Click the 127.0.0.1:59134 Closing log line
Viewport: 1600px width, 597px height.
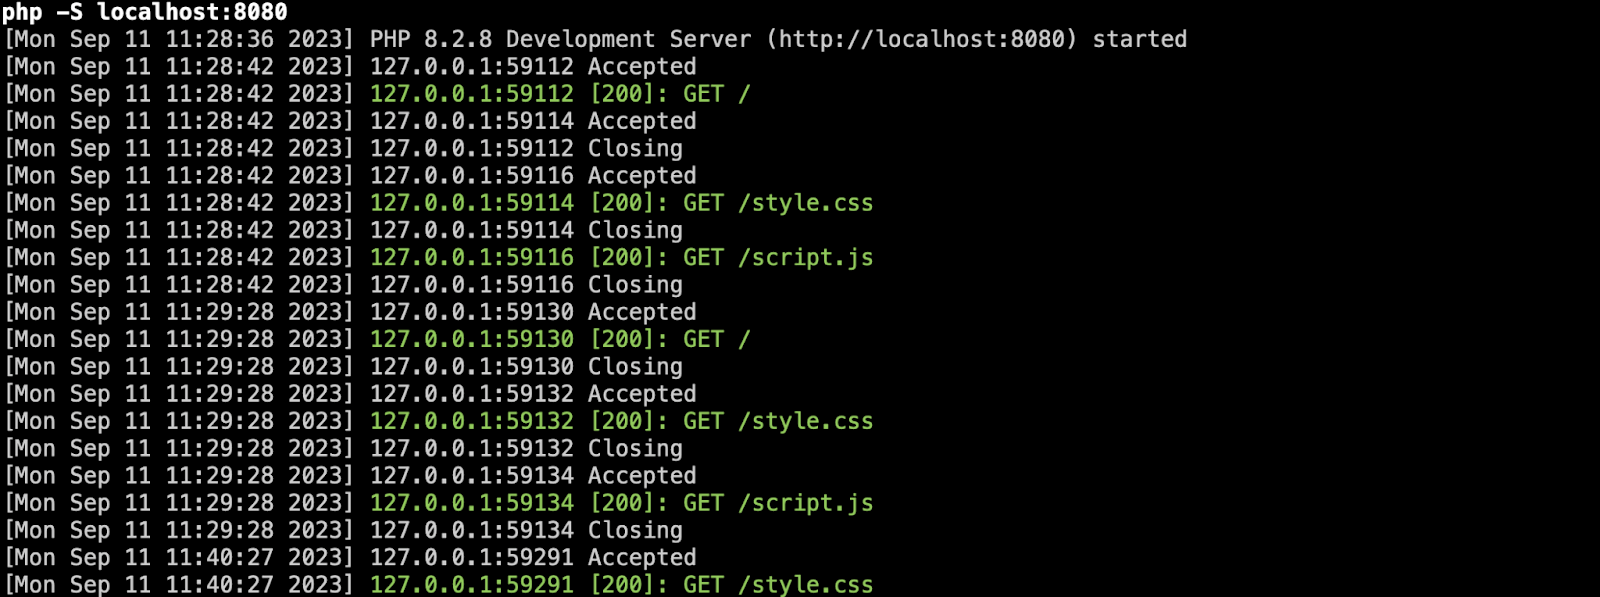526,531
